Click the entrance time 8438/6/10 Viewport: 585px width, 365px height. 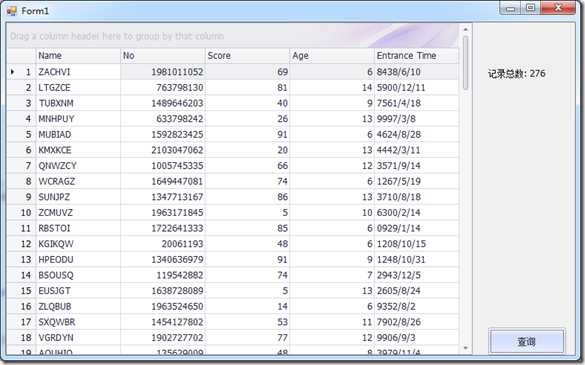pos(417,72)
